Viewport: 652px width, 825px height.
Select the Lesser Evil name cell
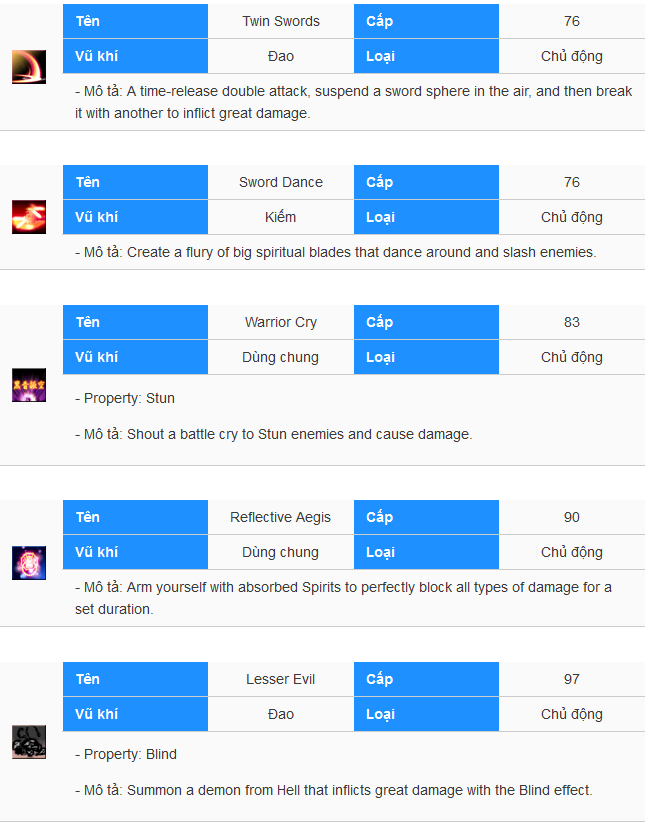tap(281, 679)
